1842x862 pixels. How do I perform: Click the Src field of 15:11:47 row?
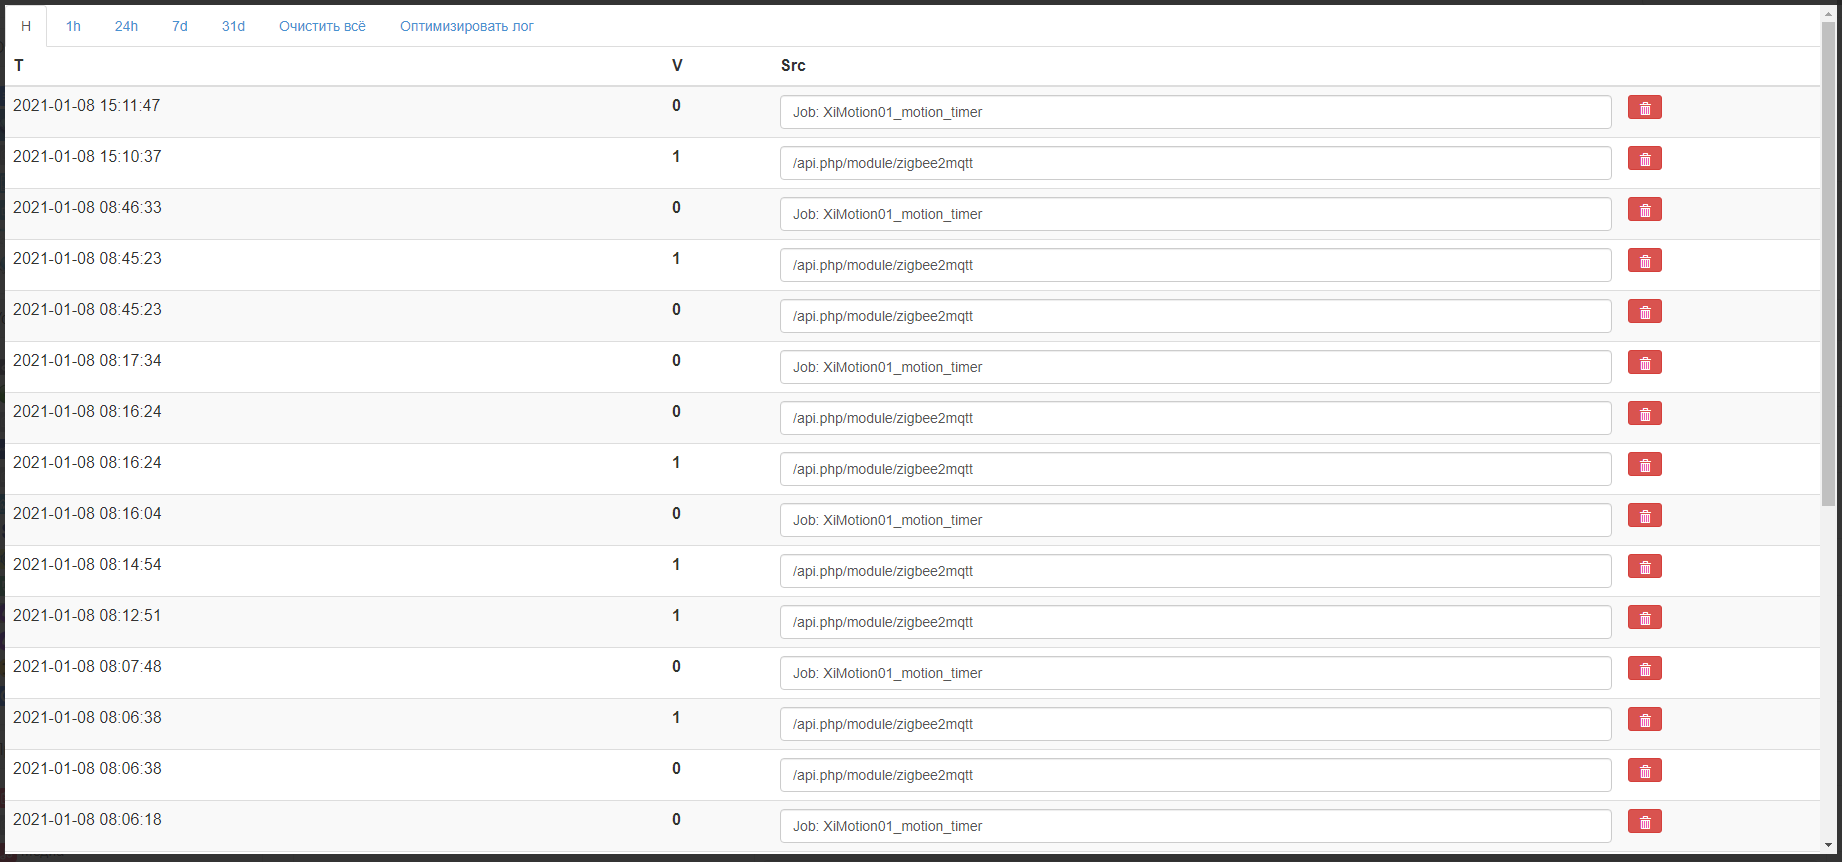[1195, 112]
